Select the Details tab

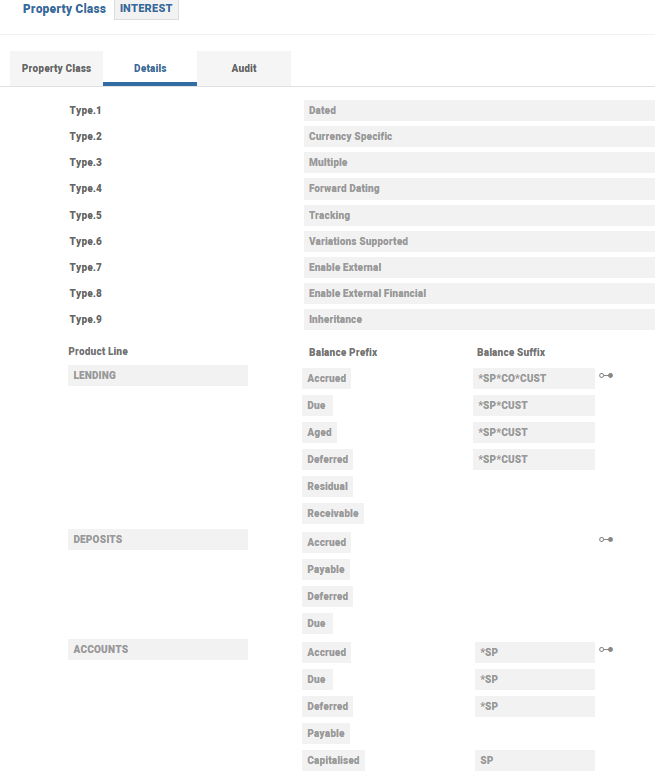[x=150, y=69]
